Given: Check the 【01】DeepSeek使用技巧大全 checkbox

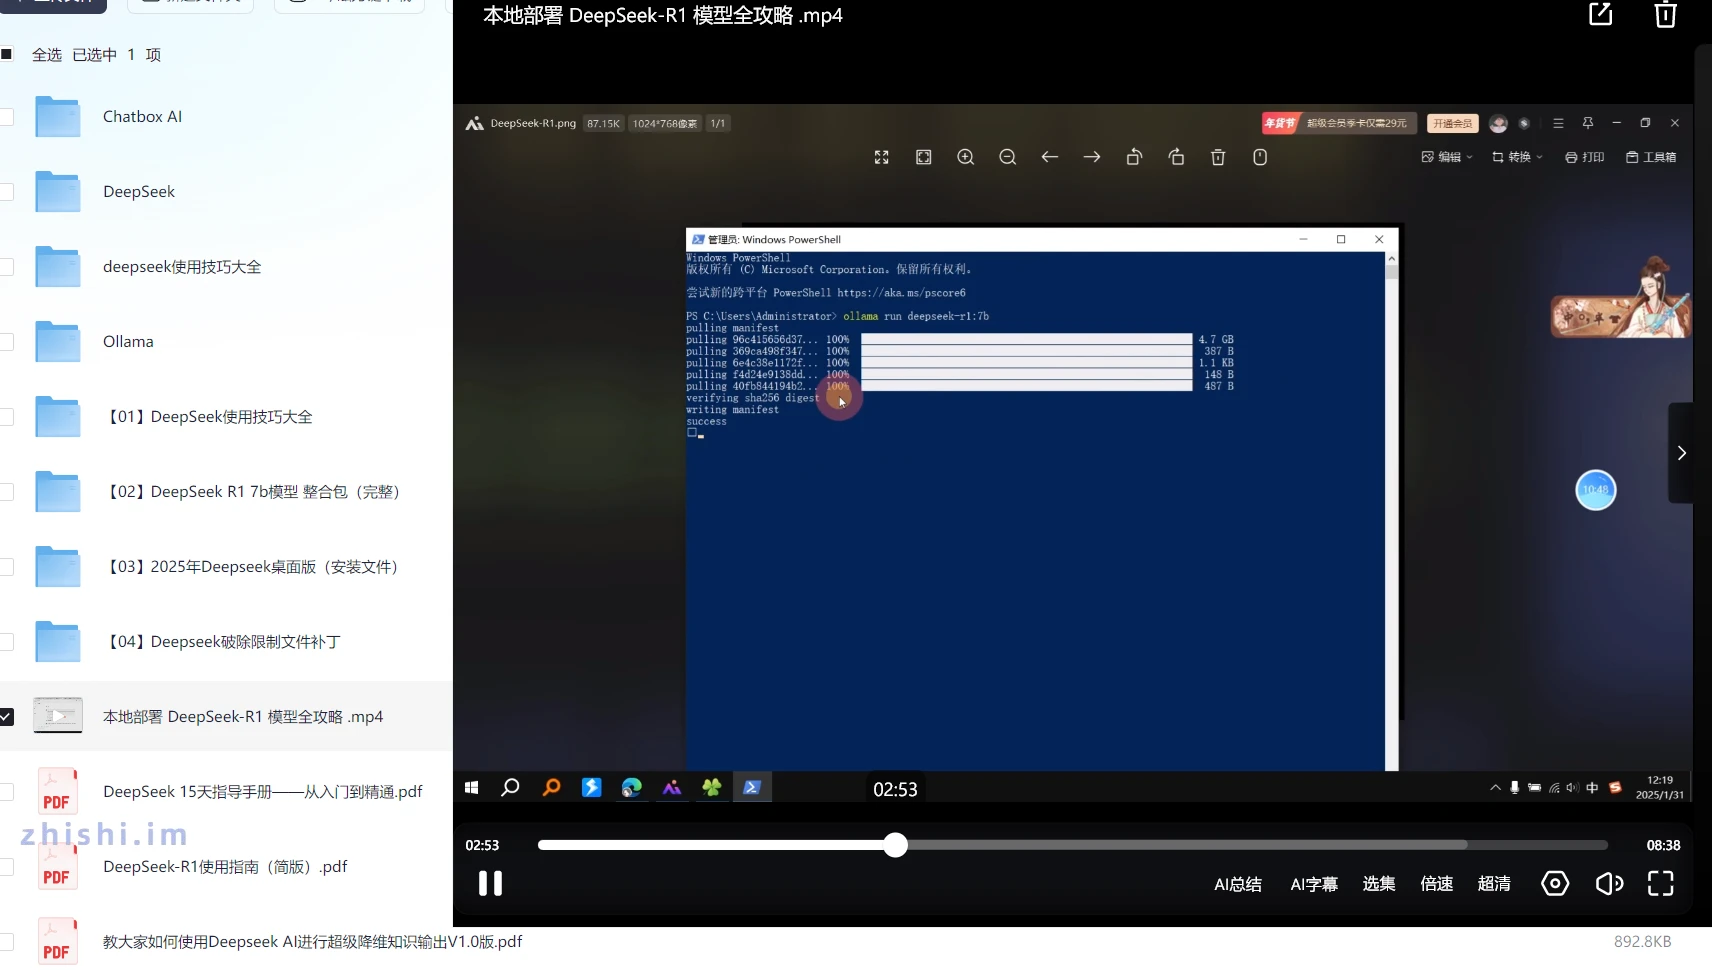Looking at the screenshot, I should point(7,417).
